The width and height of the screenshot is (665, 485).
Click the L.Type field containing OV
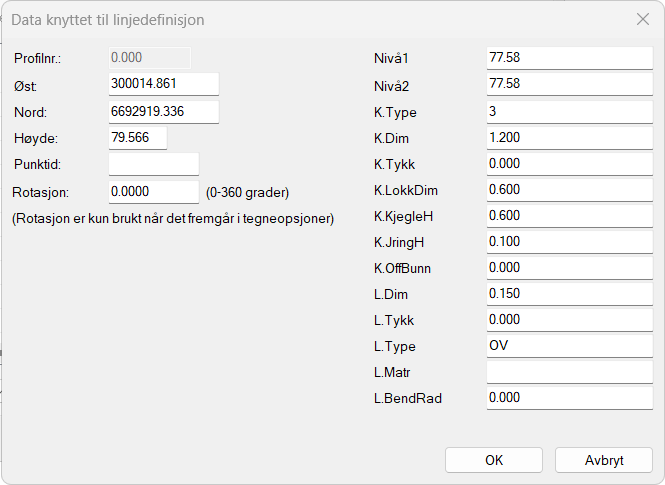pos(569,346)
